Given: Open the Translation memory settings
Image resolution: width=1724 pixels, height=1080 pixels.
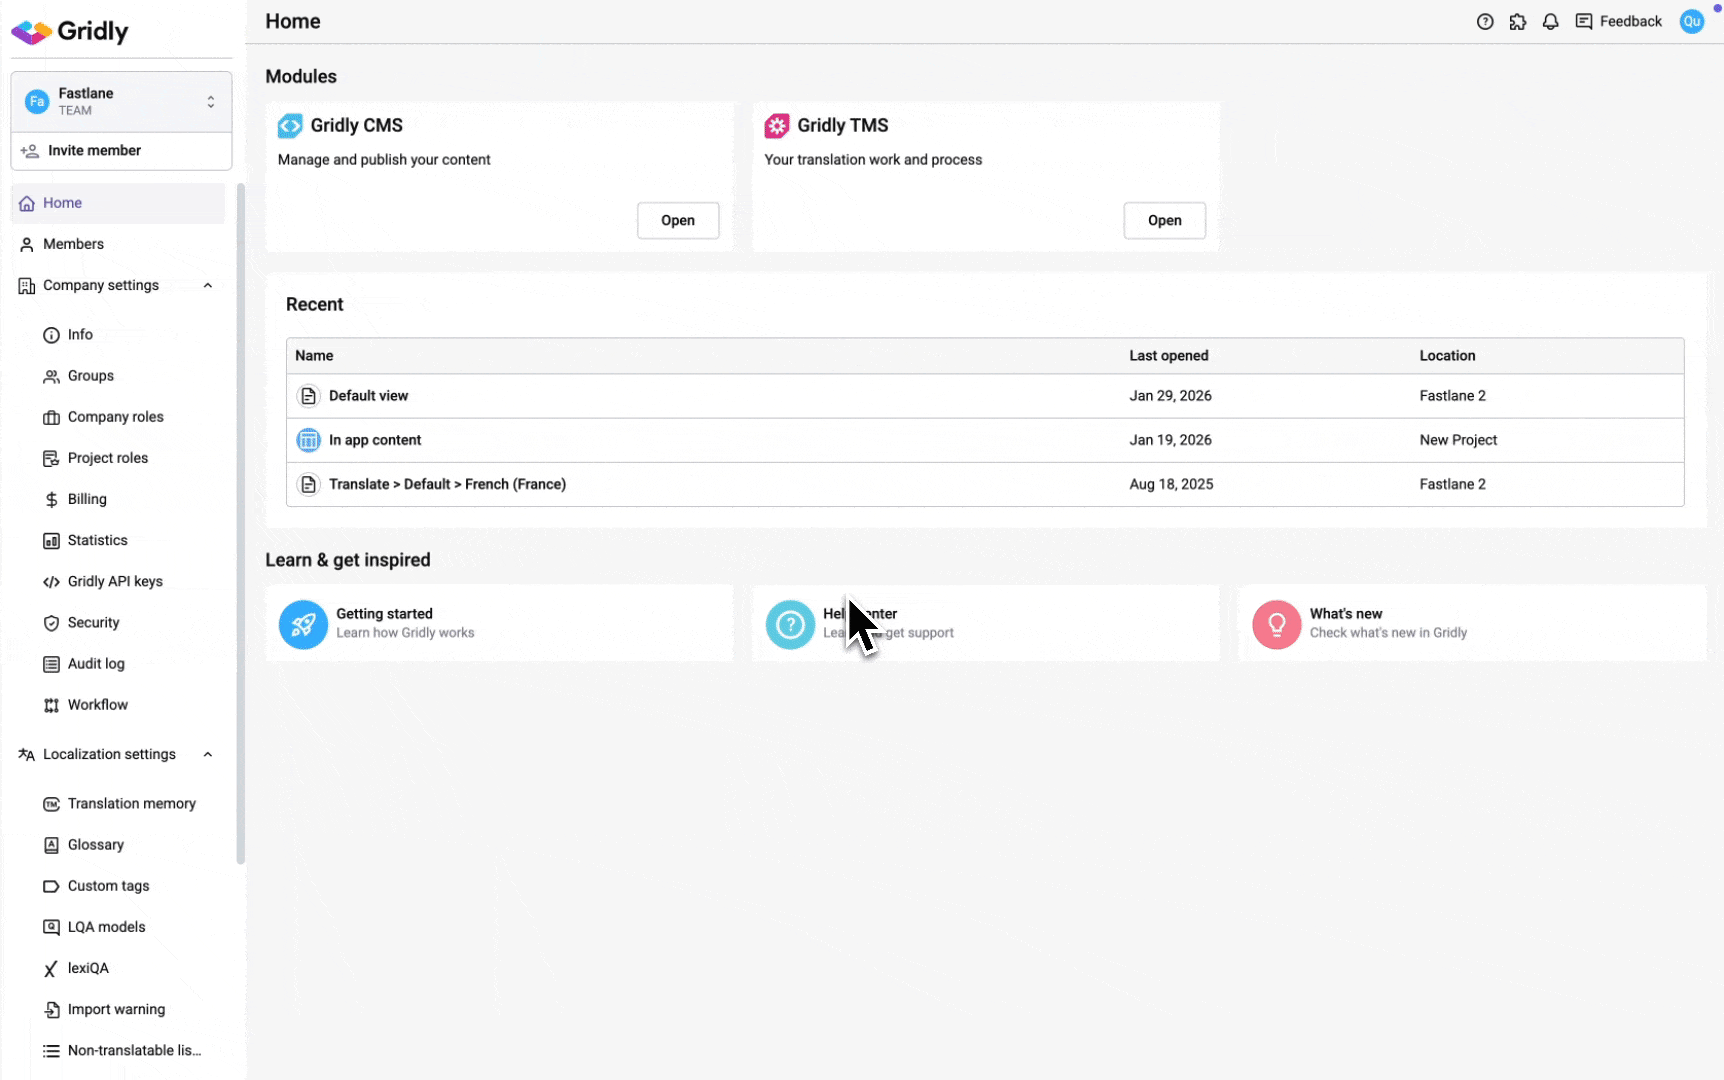Looking at the screenshot, I should click(131, 803).
